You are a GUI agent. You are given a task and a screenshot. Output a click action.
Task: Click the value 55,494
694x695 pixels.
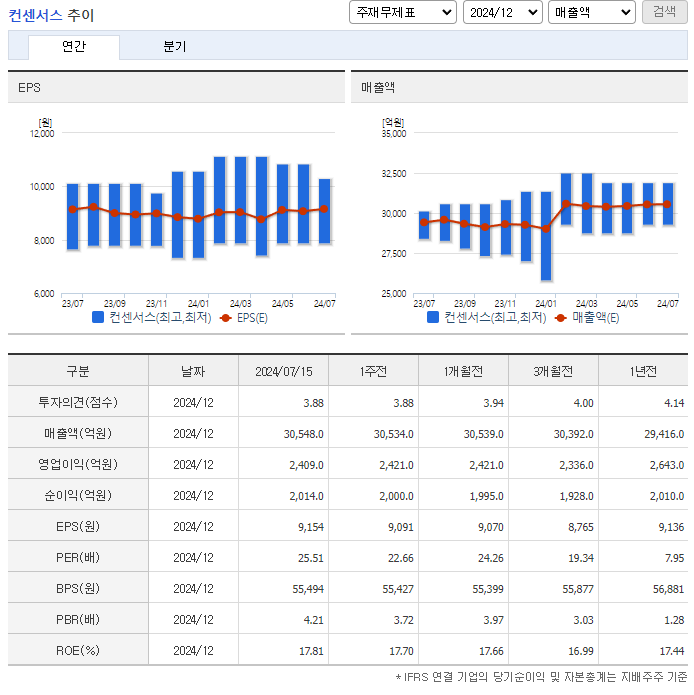coord(308,589)
